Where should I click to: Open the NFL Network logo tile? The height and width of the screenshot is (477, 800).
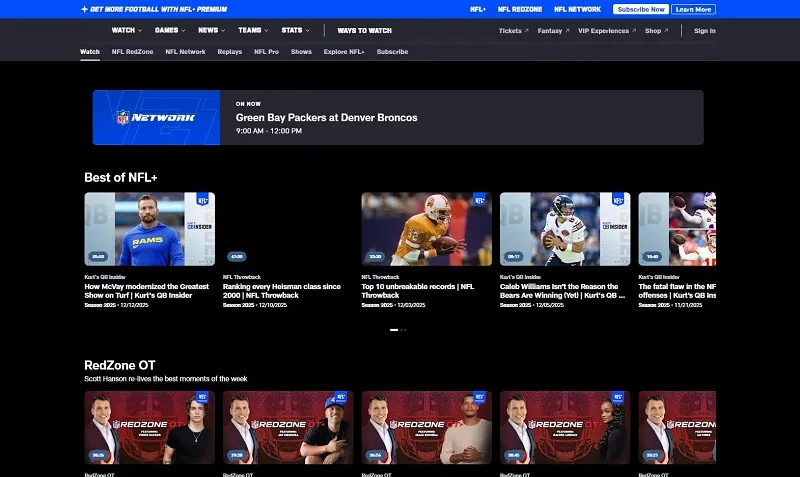tap(156, 117)
